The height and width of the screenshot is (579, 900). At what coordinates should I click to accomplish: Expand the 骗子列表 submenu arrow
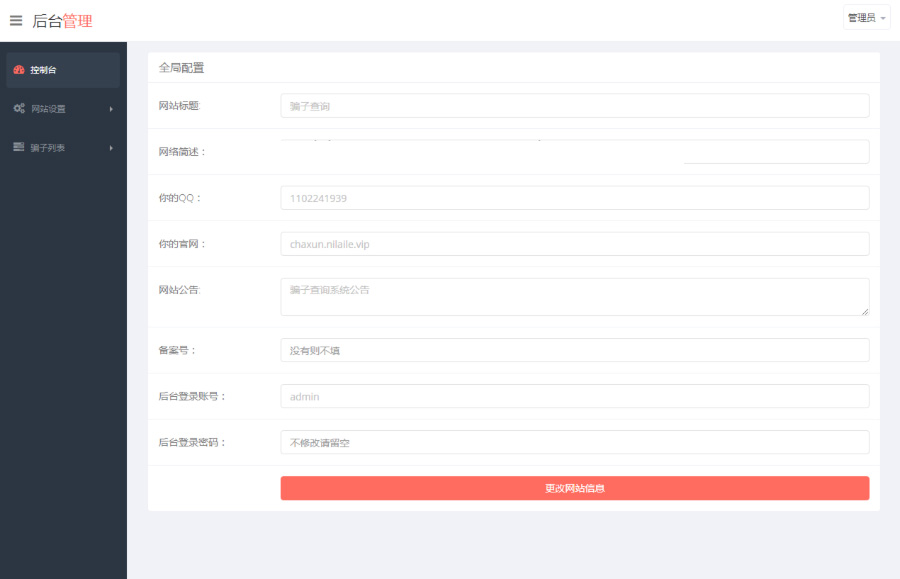coord(111,148)
